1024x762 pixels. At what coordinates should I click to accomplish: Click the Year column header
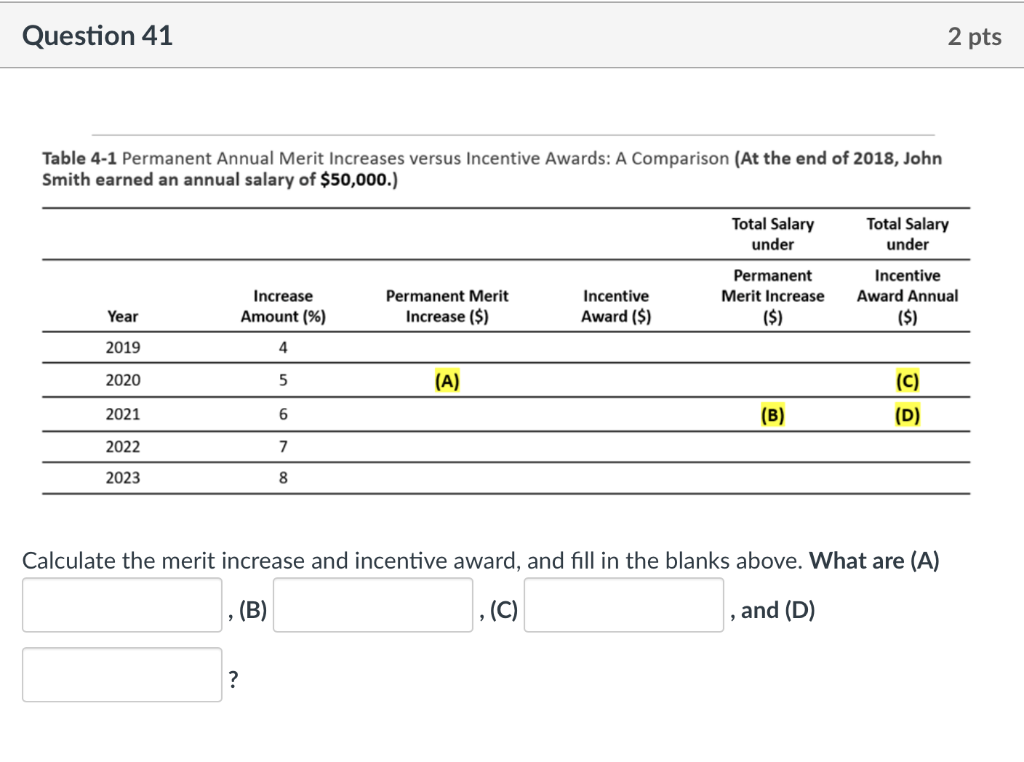click(x=123, y=316)
